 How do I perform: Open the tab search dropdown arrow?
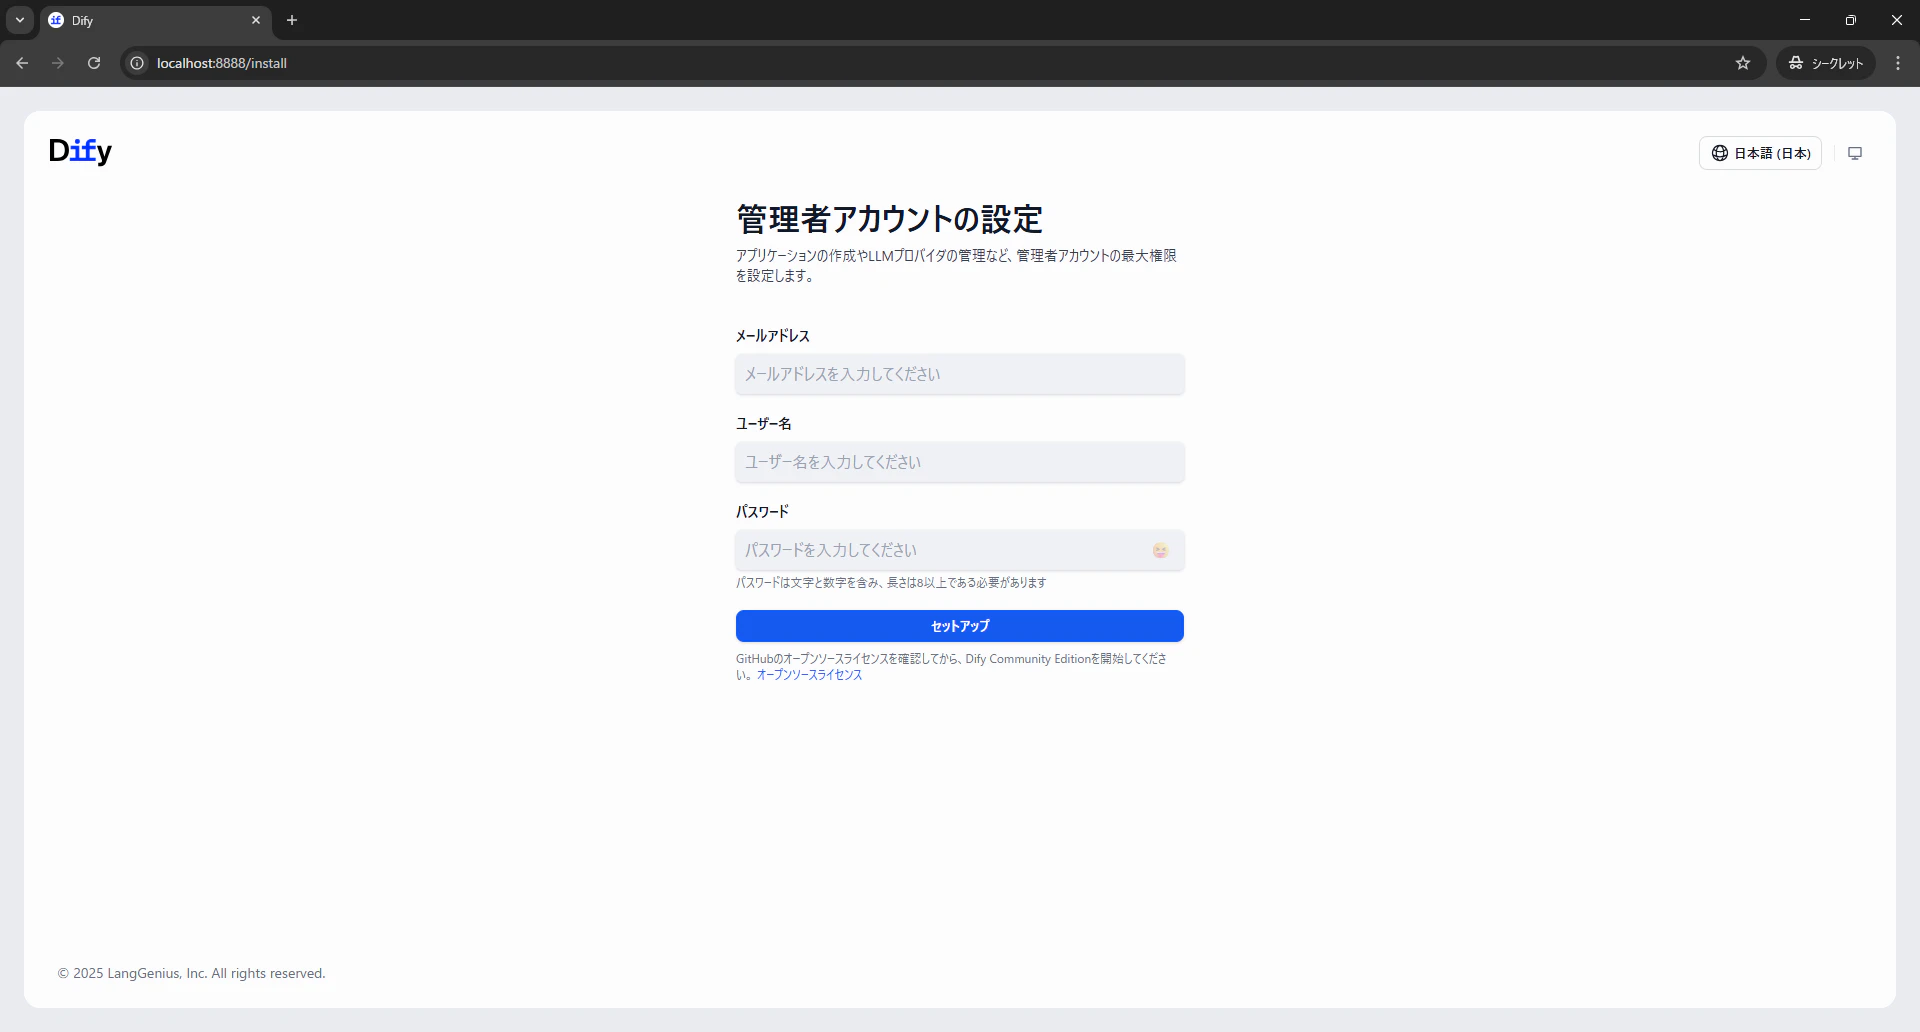click(x=20, y=20)
